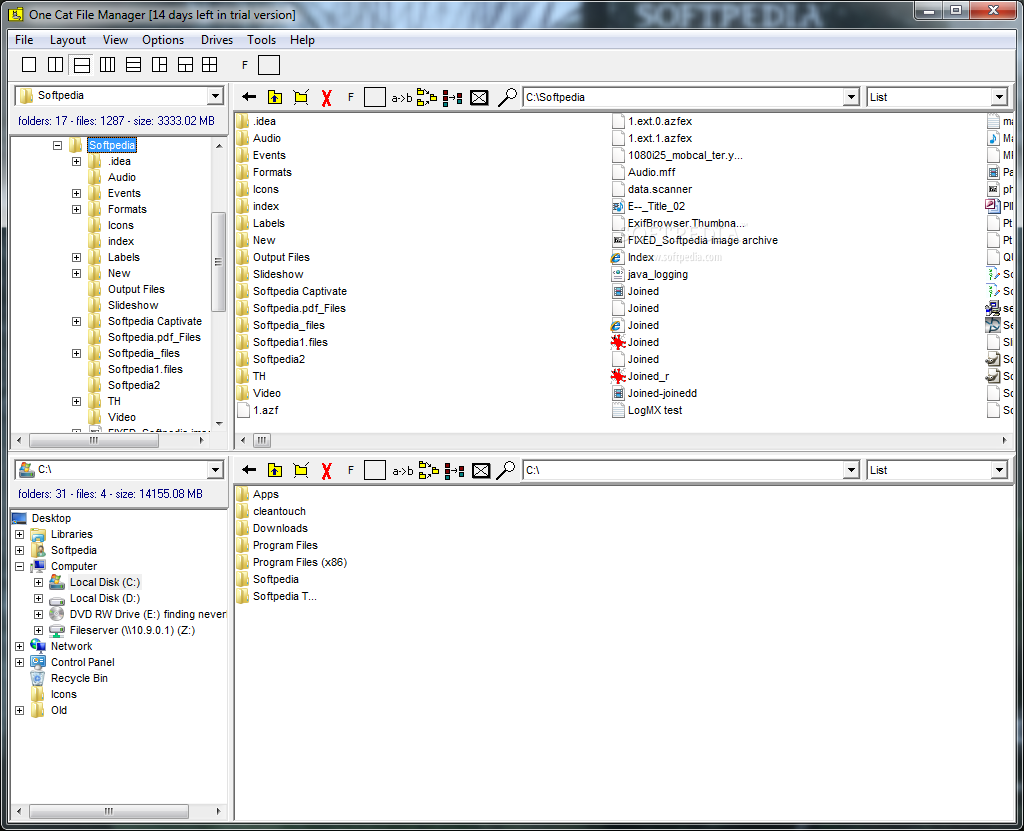Select the Output Files folder in file list
This screenshot has width=1024, height=831.
pos(281,257)
